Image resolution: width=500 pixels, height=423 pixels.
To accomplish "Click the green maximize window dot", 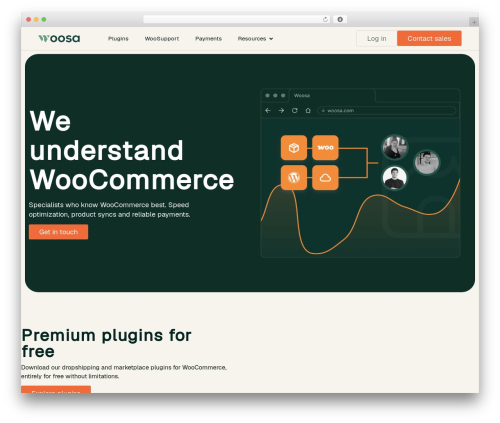I will 44,19.
